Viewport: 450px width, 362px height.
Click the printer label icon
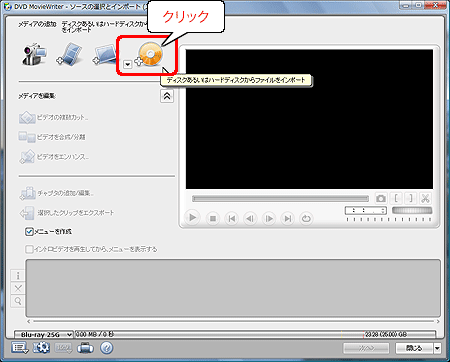click(x=85, y=348)
